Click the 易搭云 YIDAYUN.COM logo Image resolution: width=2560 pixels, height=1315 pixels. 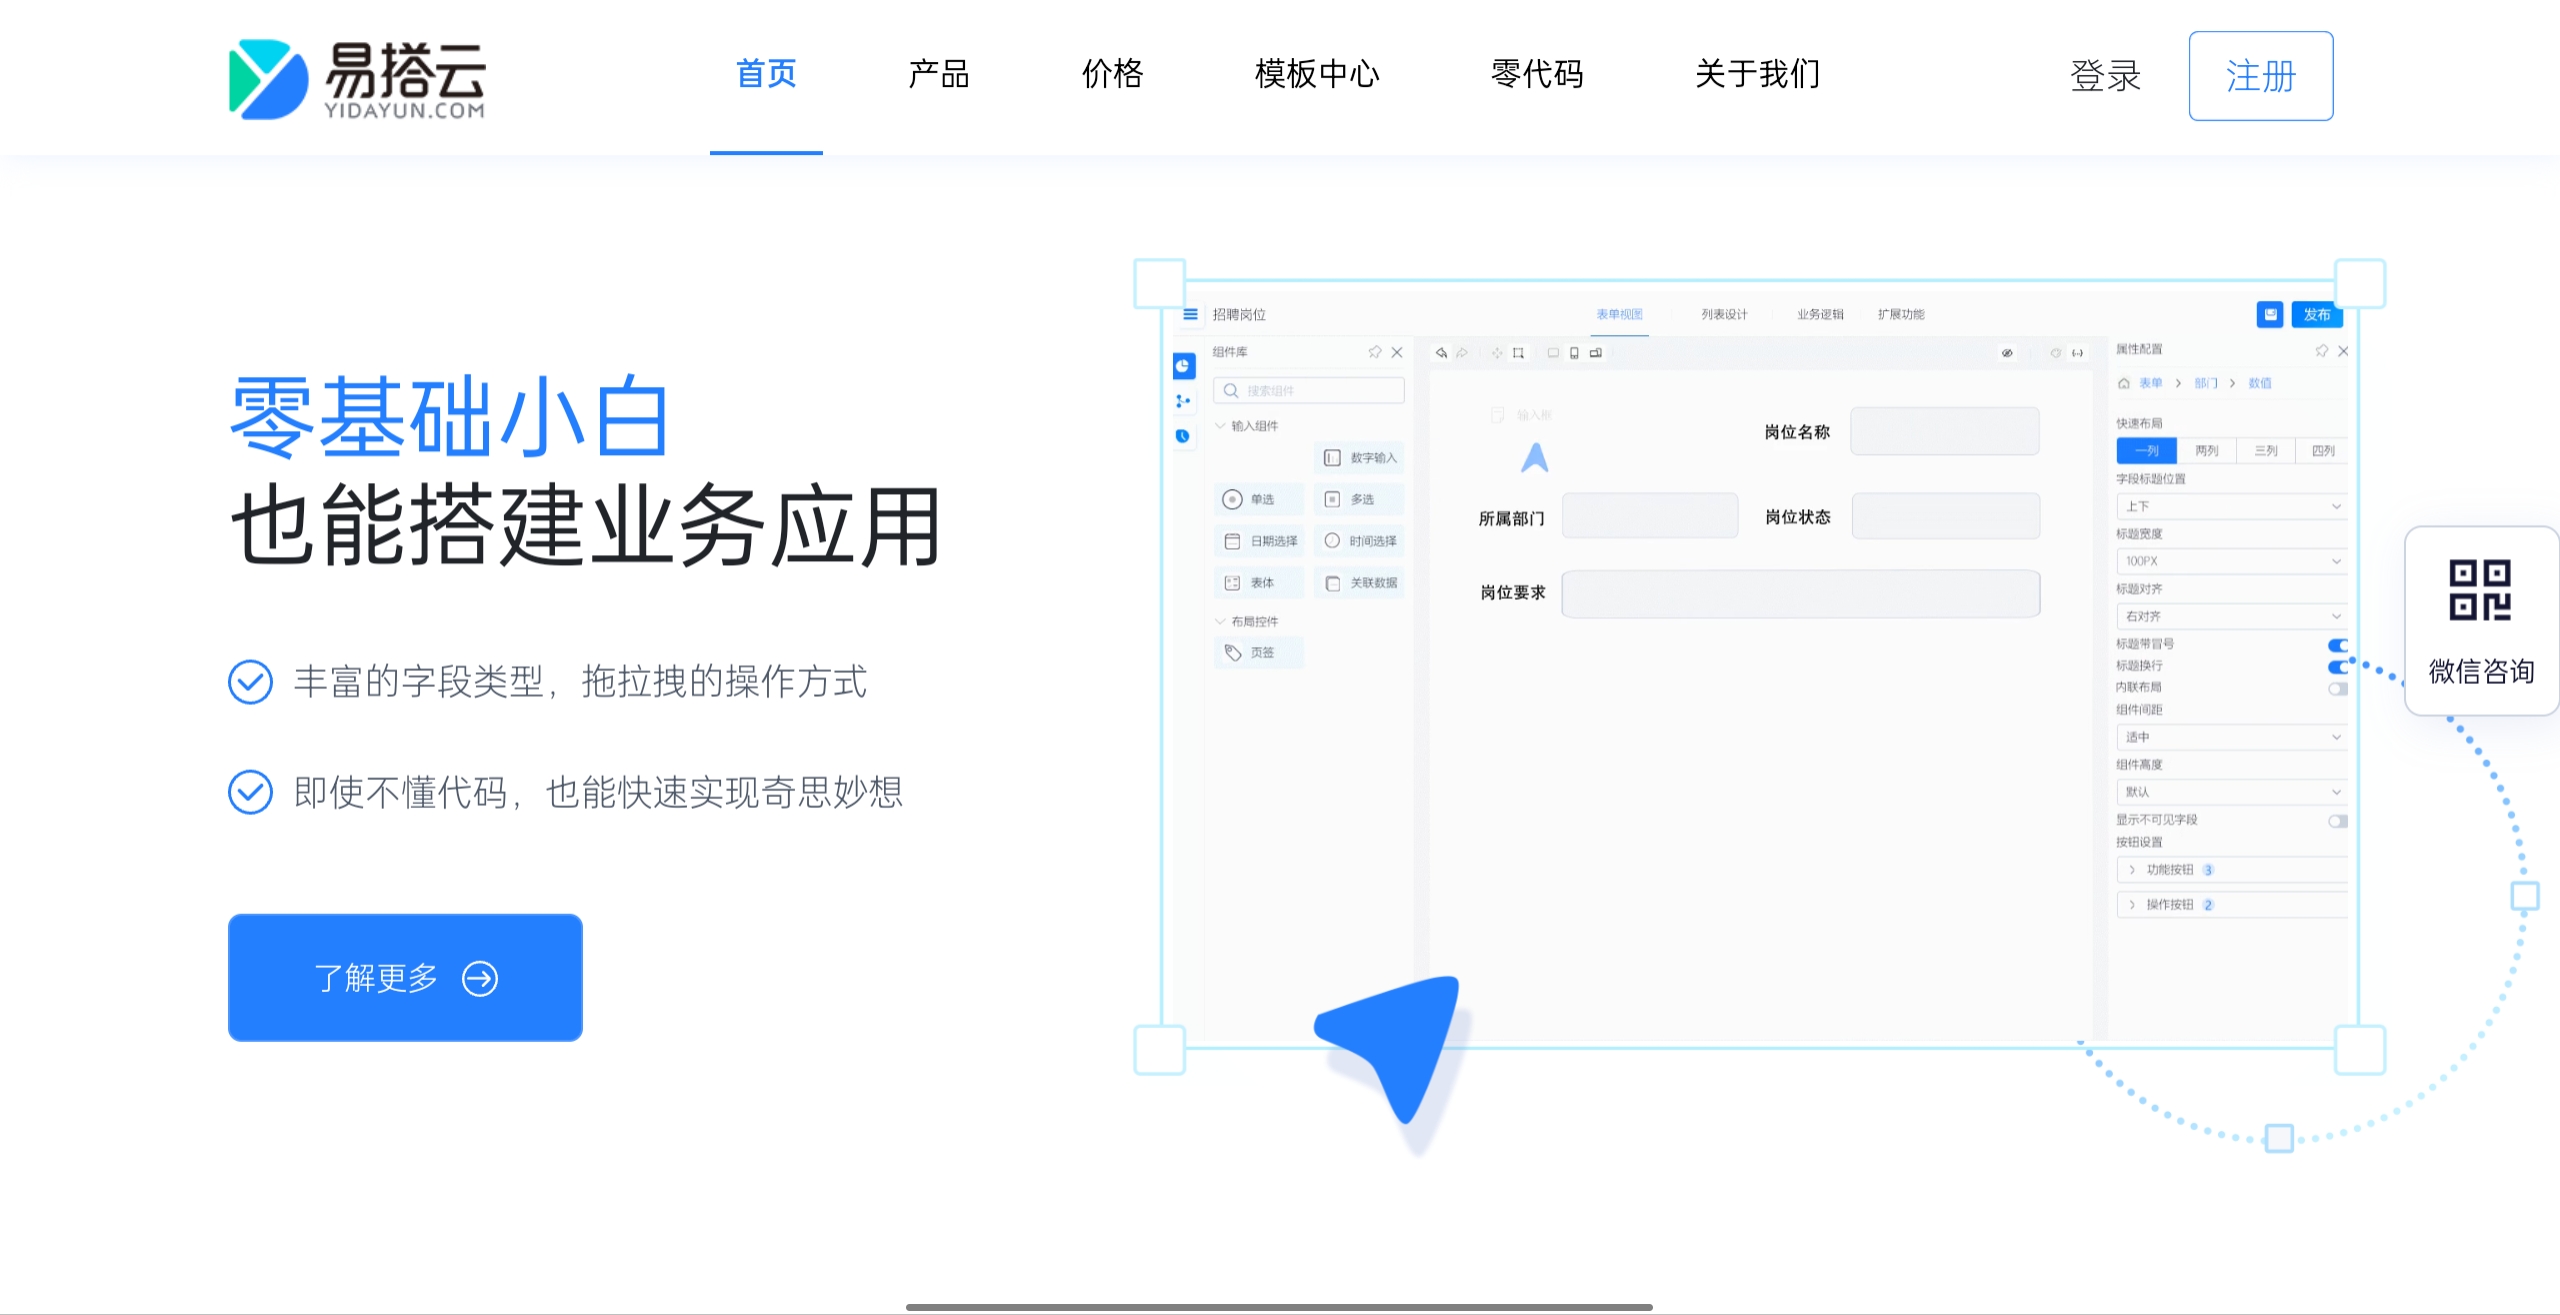click(x=357, y=79)
